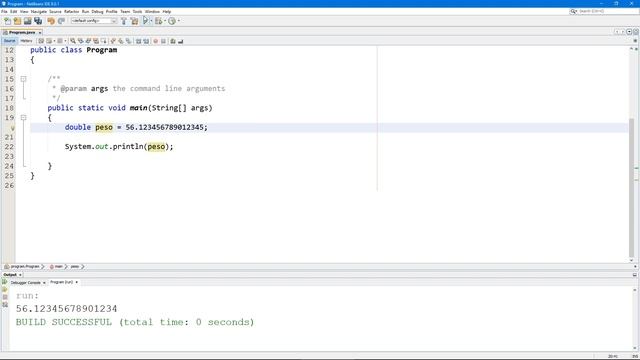Open the Edit menu

click(x=13, y=11)
